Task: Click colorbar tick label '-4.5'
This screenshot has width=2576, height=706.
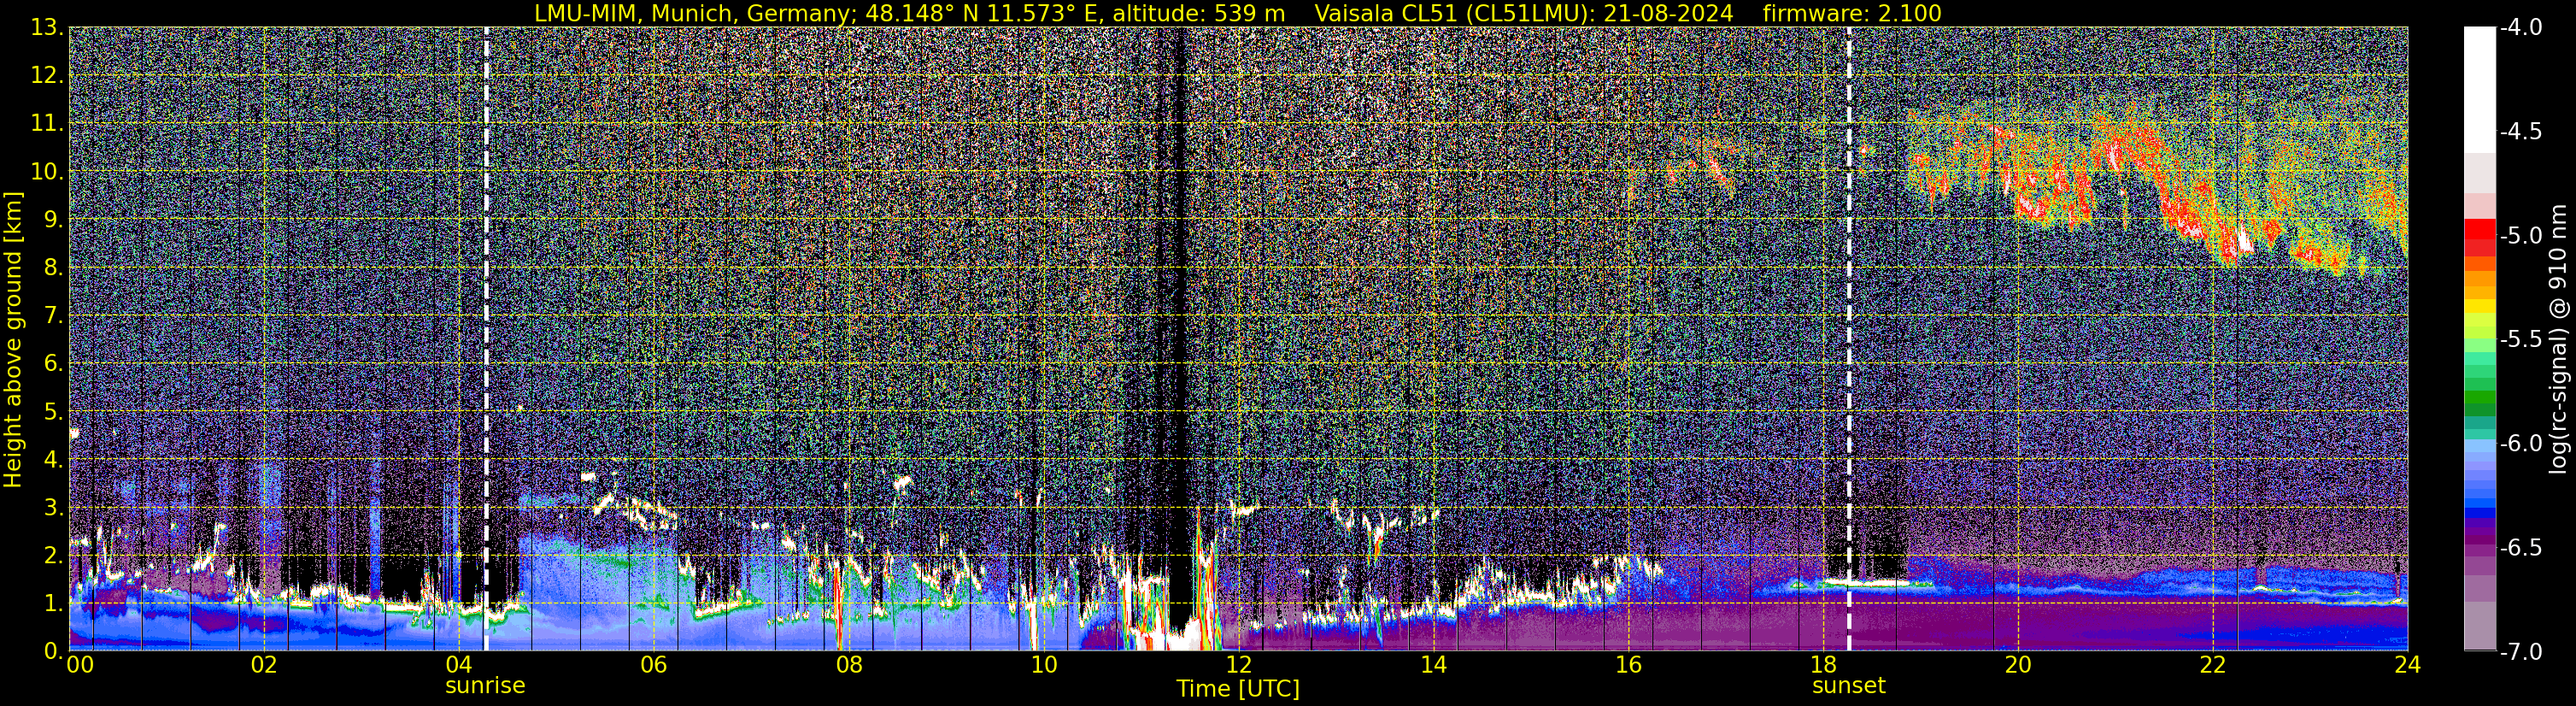Action: pos(2521,132)
